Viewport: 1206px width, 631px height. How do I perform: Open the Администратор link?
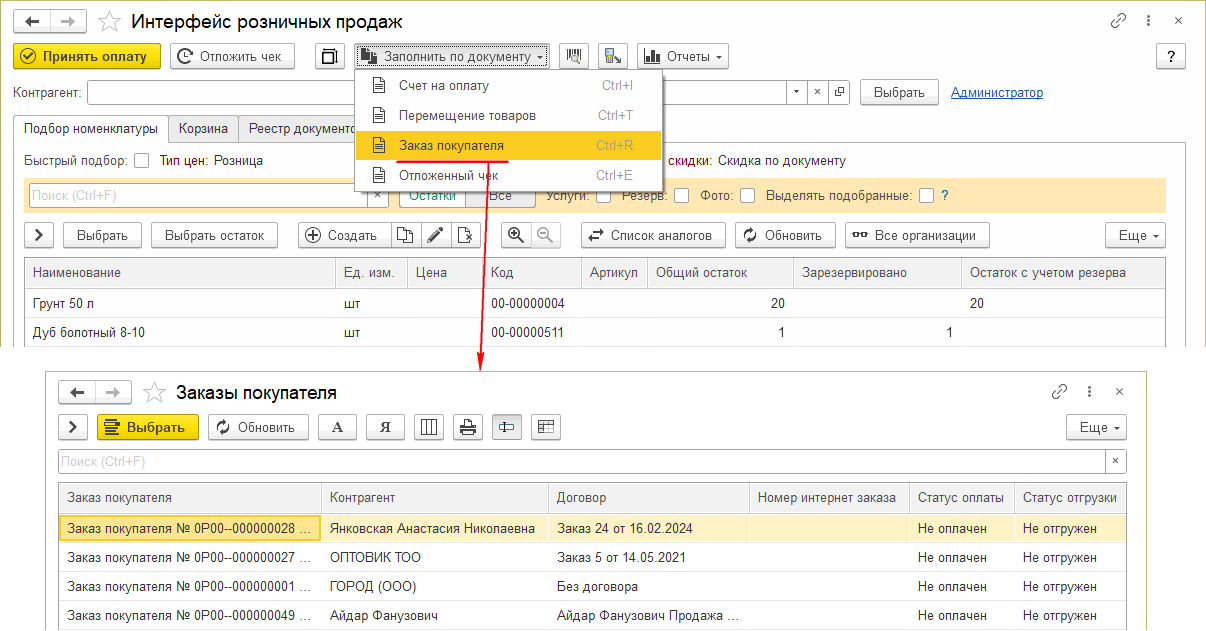click(x=996, y=93)
